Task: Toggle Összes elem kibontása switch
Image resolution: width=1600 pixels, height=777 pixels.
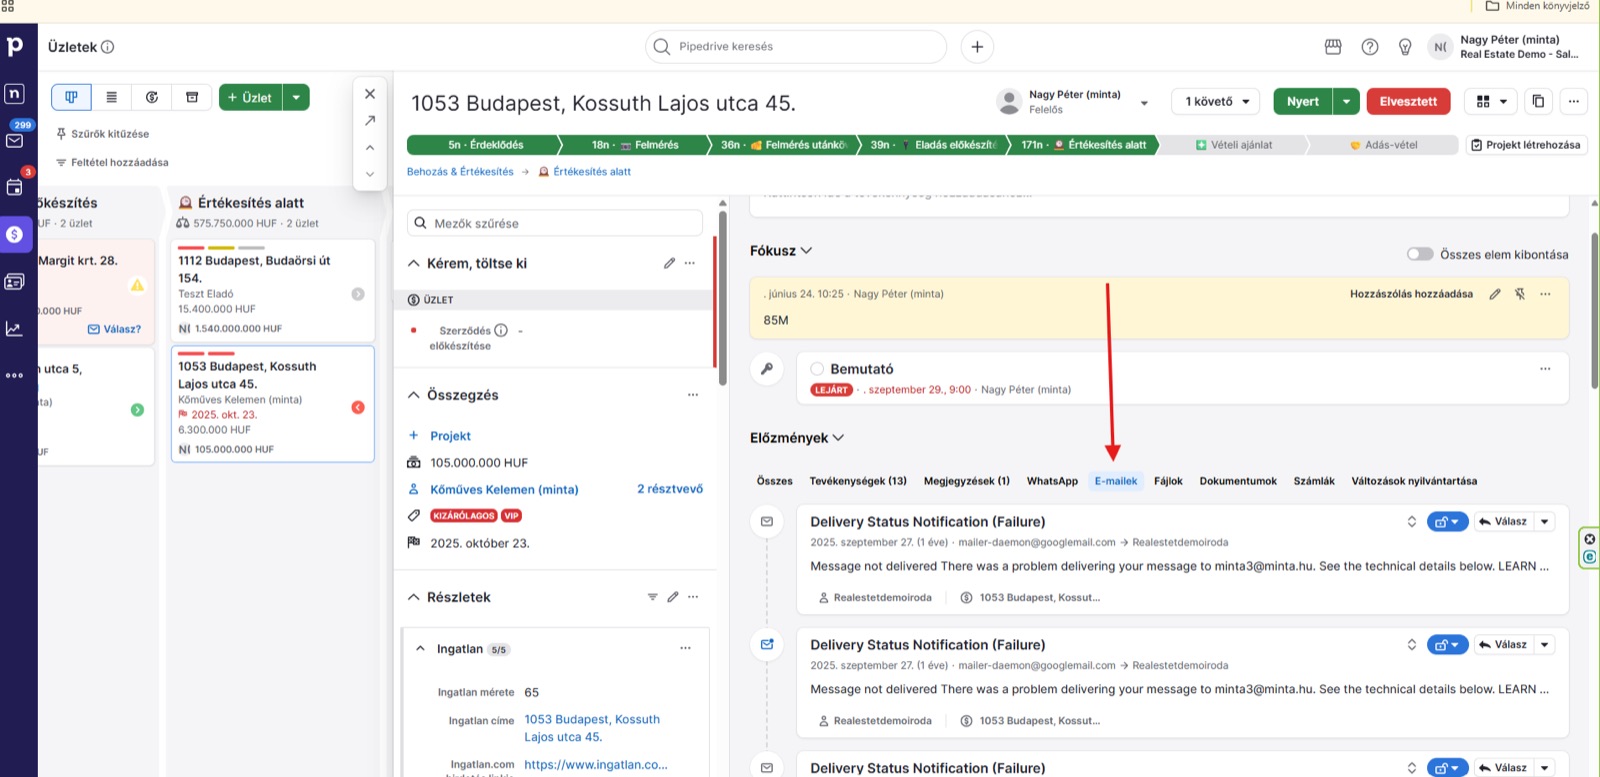Action: tap(1420, 254)
